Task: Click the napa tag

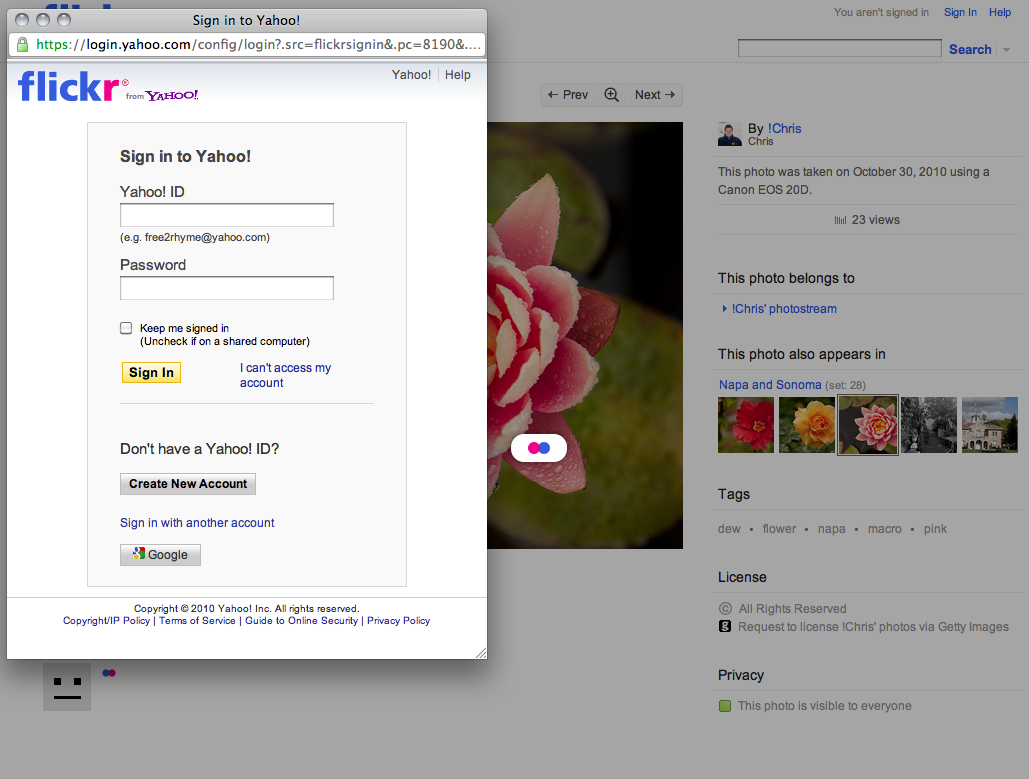Action: pyautogui.click(x=831, y=529)
